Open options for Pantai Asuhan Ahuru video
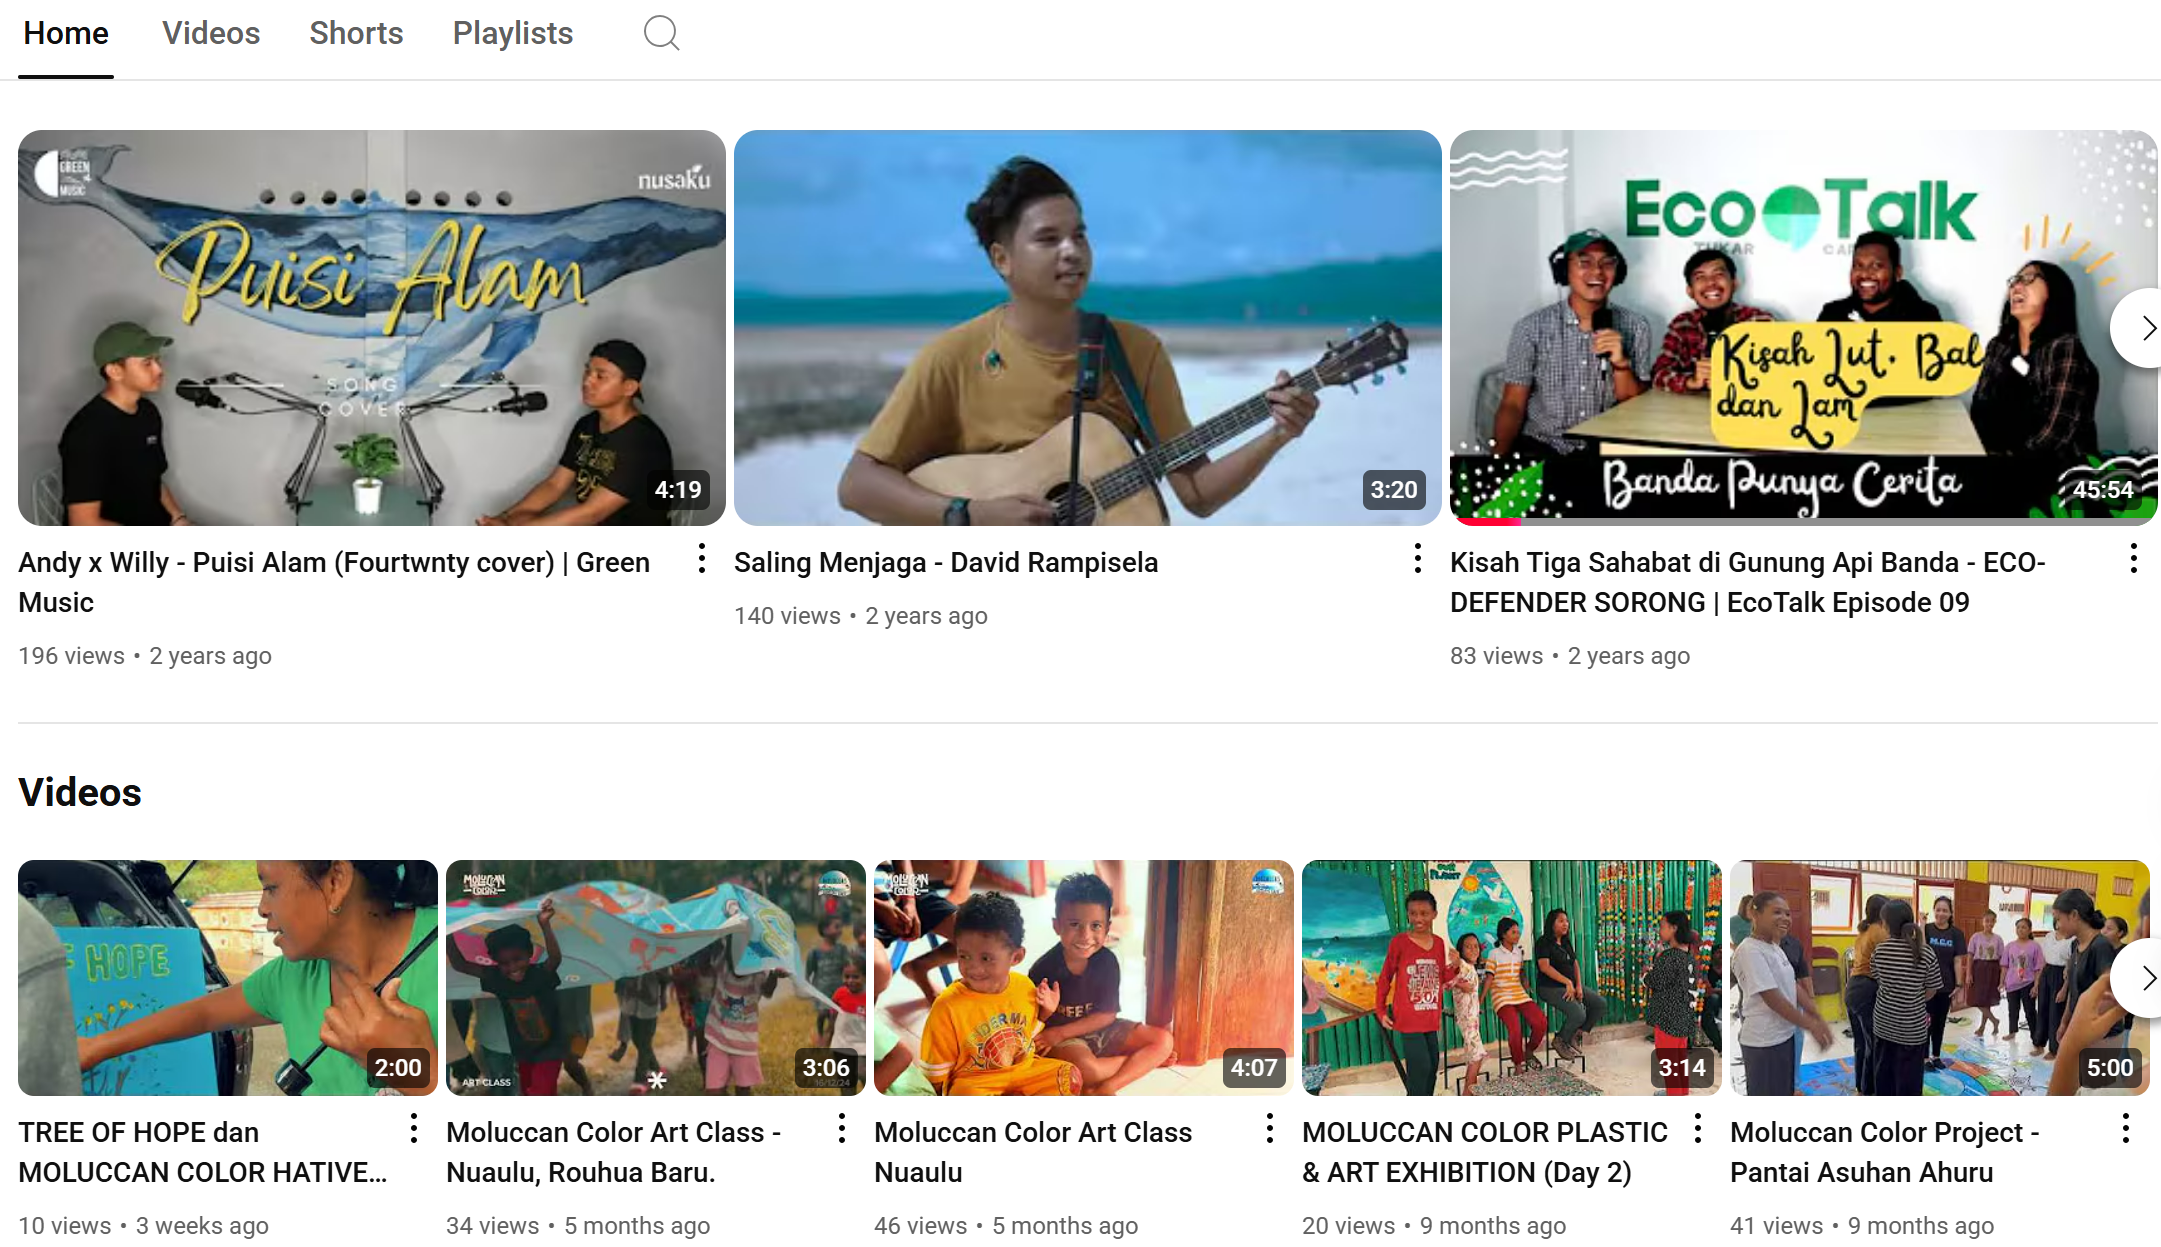This screenshot has height=1247, width=2161. coord(2125,1129)
